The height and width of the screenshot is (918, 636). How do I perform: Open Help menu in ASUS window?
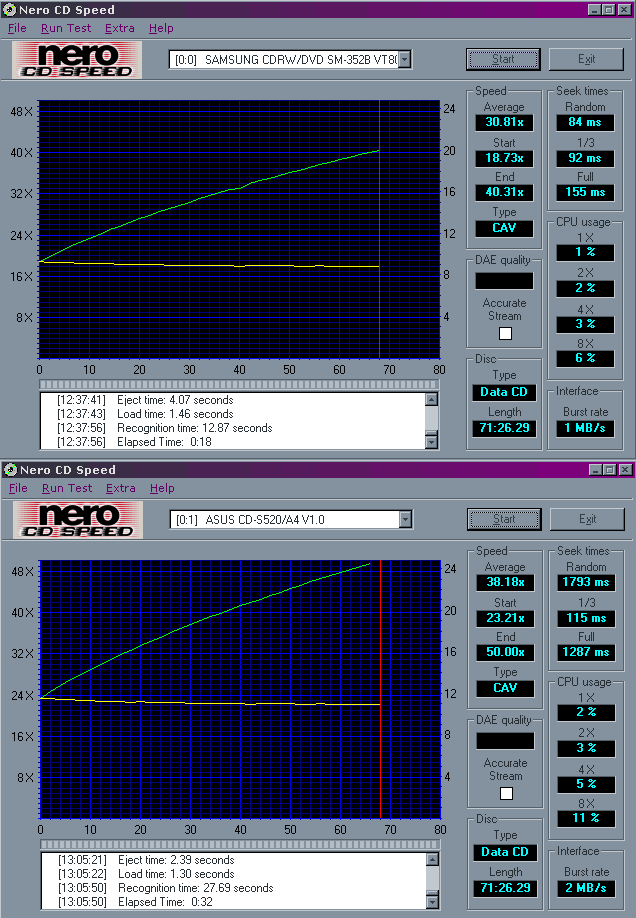coord(162,488)
